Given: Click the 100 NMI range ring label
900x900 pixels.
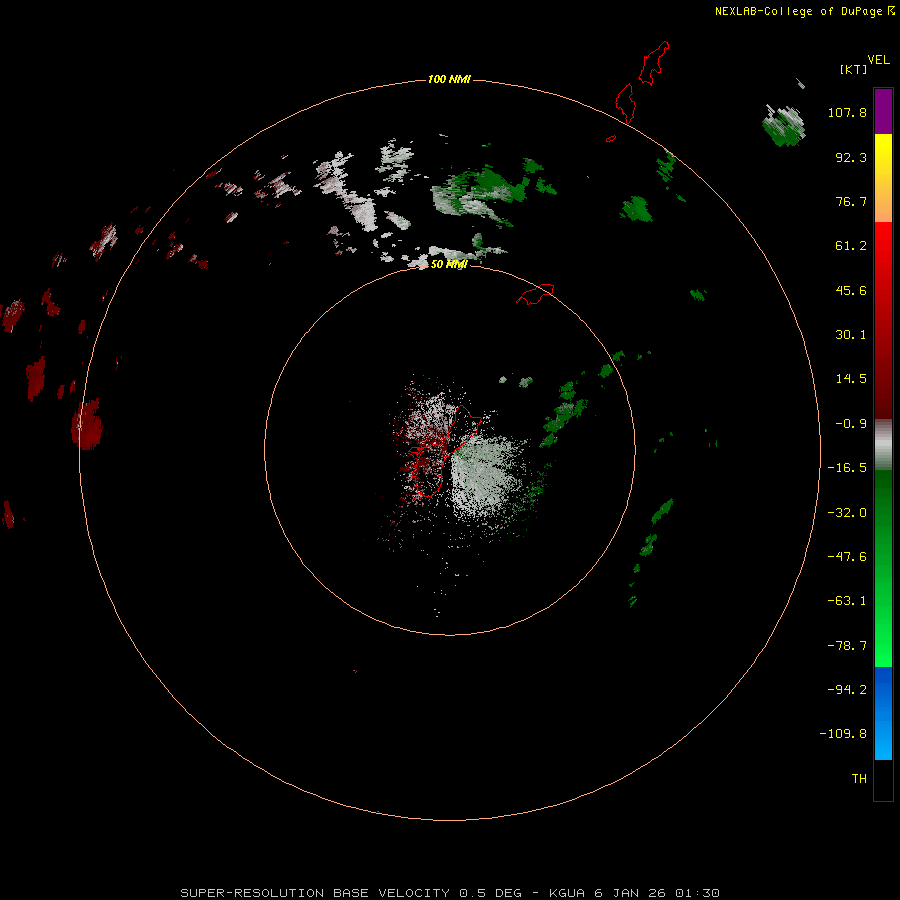Looking at the screenshot, I should pyautogui.click(x=449, y=79).
